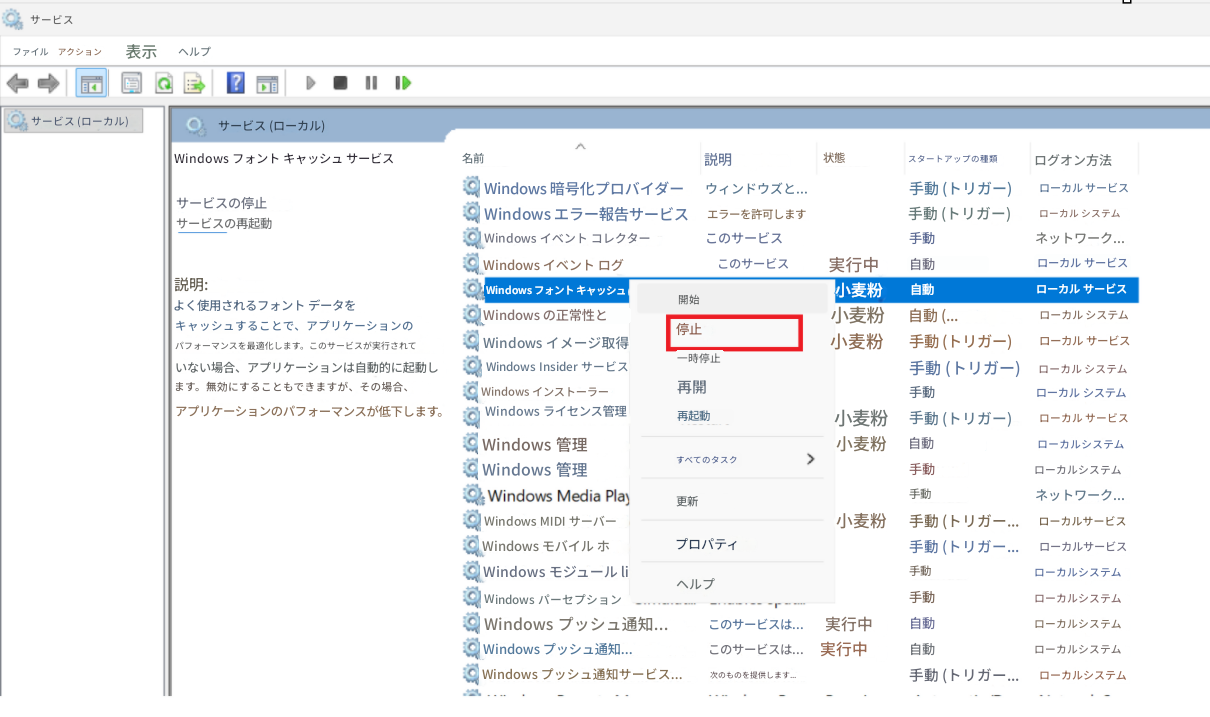Image resolution: width=1210 pixels, height=717 pixels.
Task: Click gear icon beside Windows MIDI サーバー
Action: click(x=472, y=520)
